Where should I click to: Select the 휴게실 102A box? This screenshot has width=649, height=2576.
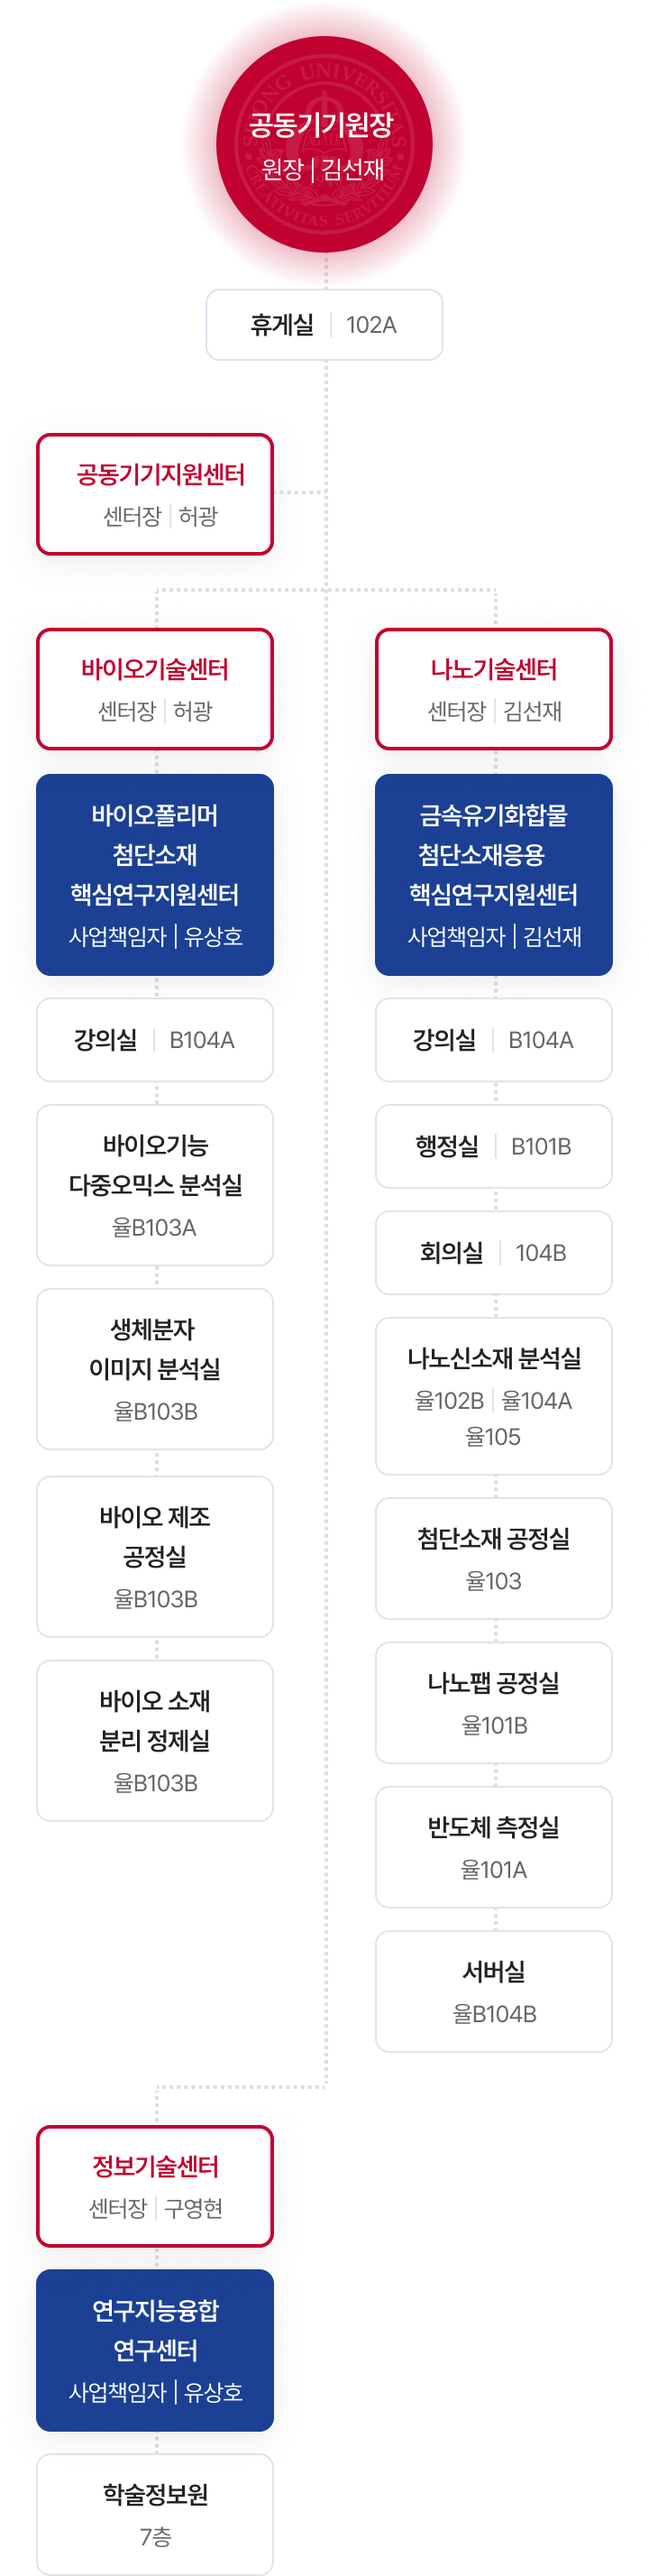pyautogui.click(x=324, y=325)
